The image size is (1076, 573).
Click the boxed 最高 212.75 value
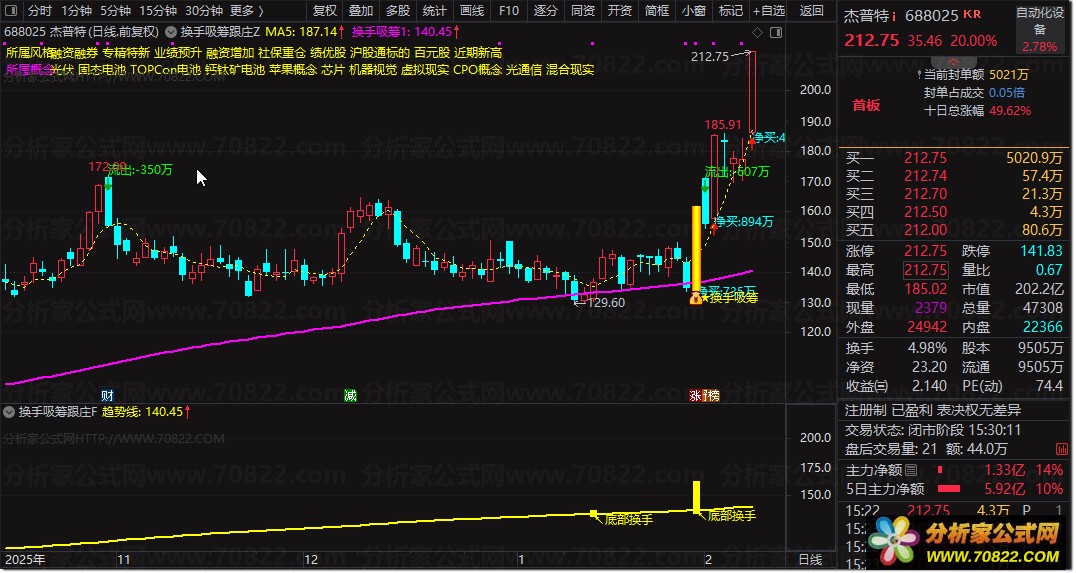tap(925, 270)
